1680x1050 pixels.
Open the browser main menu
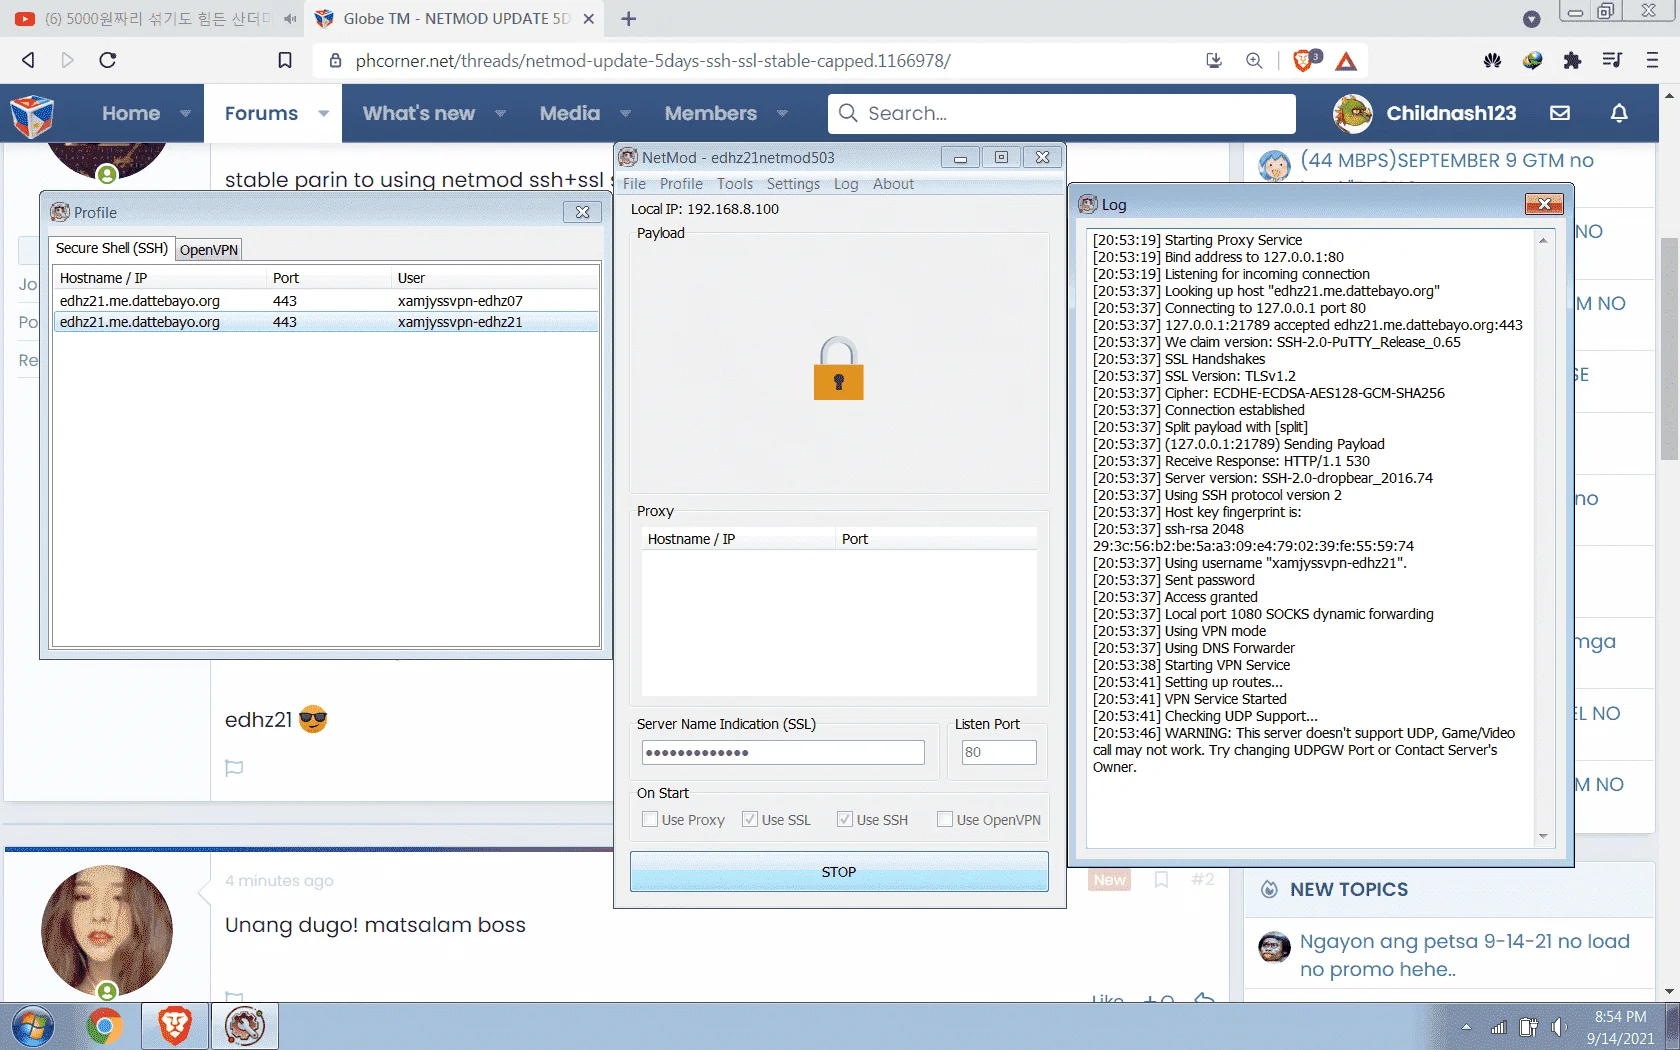click(1652, 60)
